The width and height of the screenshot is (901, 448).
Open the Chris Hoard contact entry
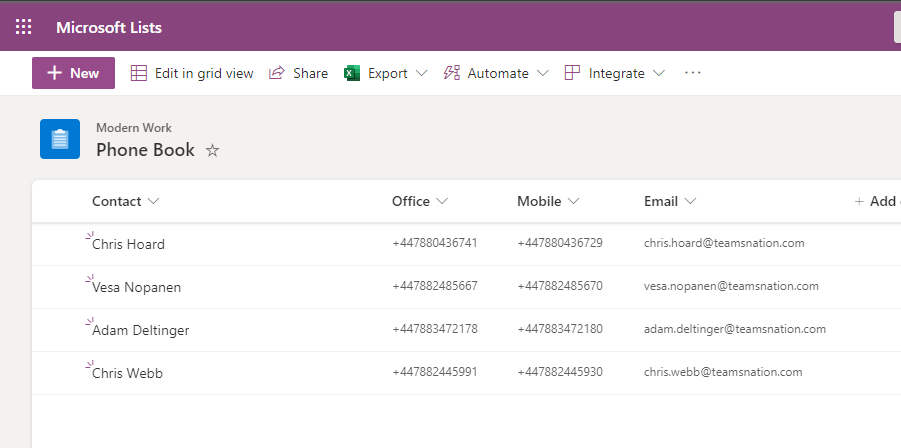tap(128, 244)
